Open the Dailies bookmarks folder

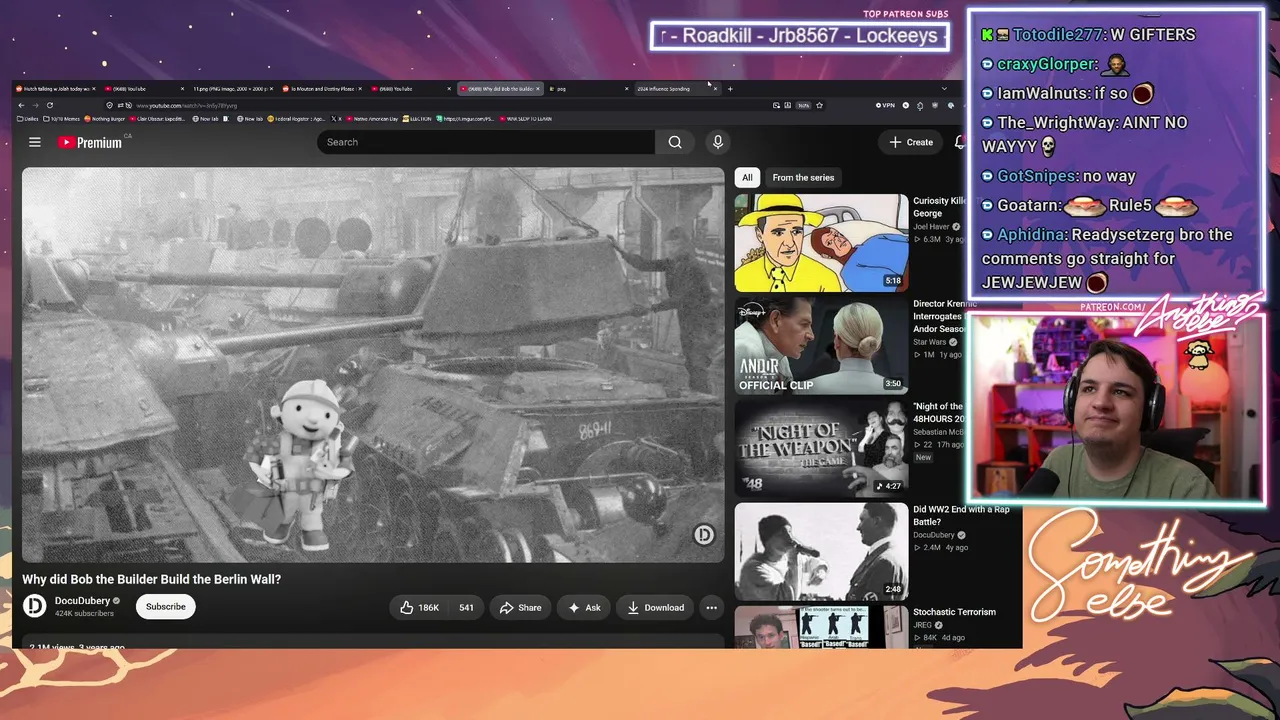(29, 119)
